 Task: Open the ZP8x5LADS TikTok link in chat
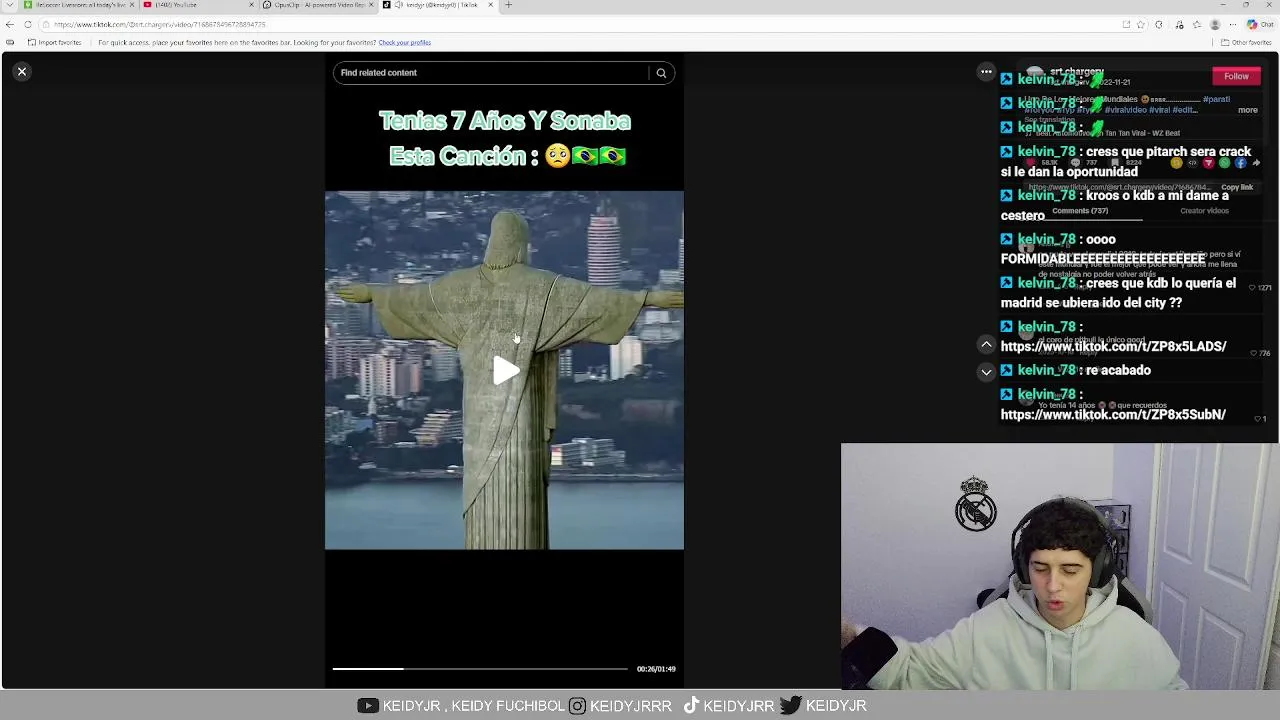pos(1113,346)
